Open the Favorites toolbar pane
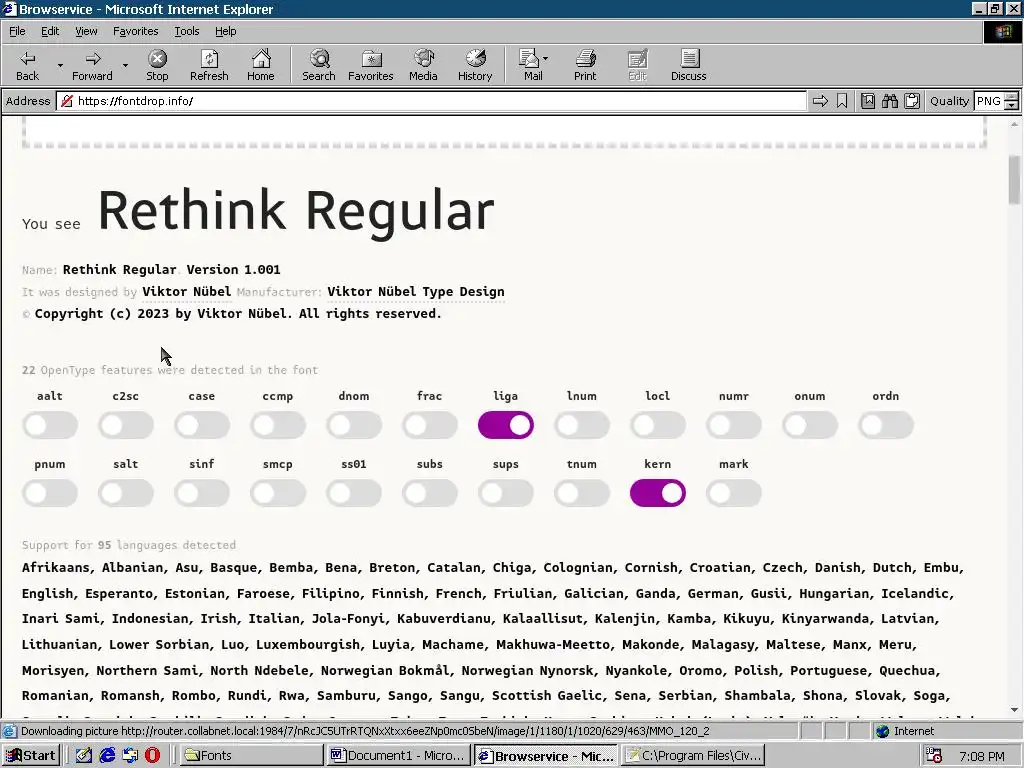Image resolution: width=1024 pixels, height=768 pixels. [x=370, y=65]
